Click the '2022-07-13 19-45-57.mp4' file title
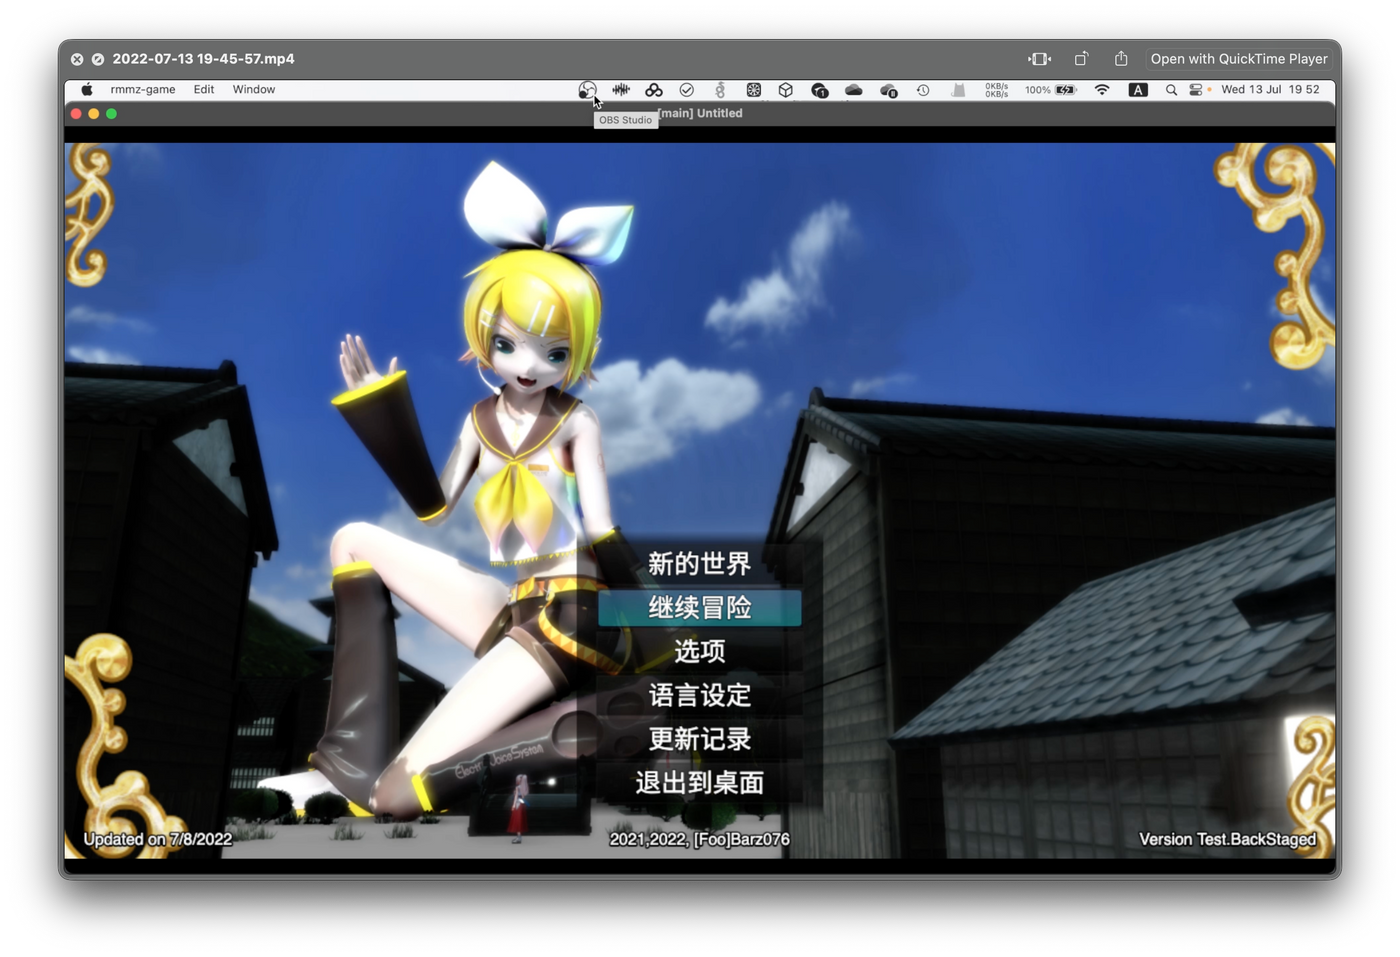Viewport: 1400px width, 957px height. pyautogui.click(x=203, y=59)
